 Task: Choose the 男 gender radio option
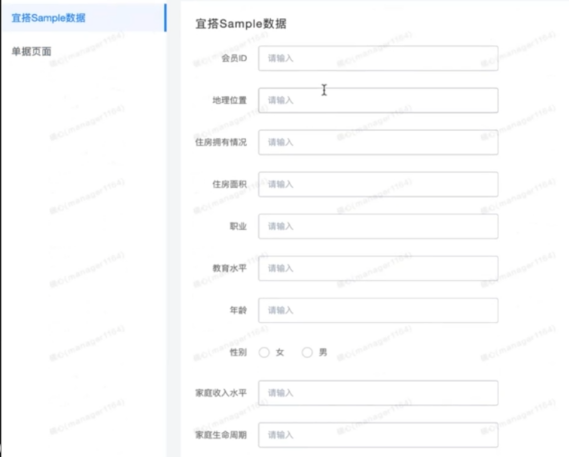pos(307,352)
